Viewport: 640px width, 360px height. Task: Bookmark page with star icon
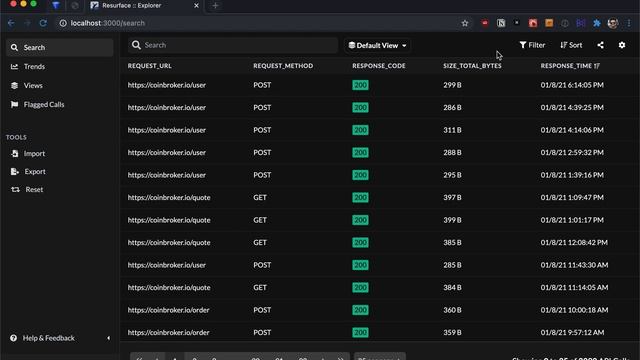[x=465, y=23]
